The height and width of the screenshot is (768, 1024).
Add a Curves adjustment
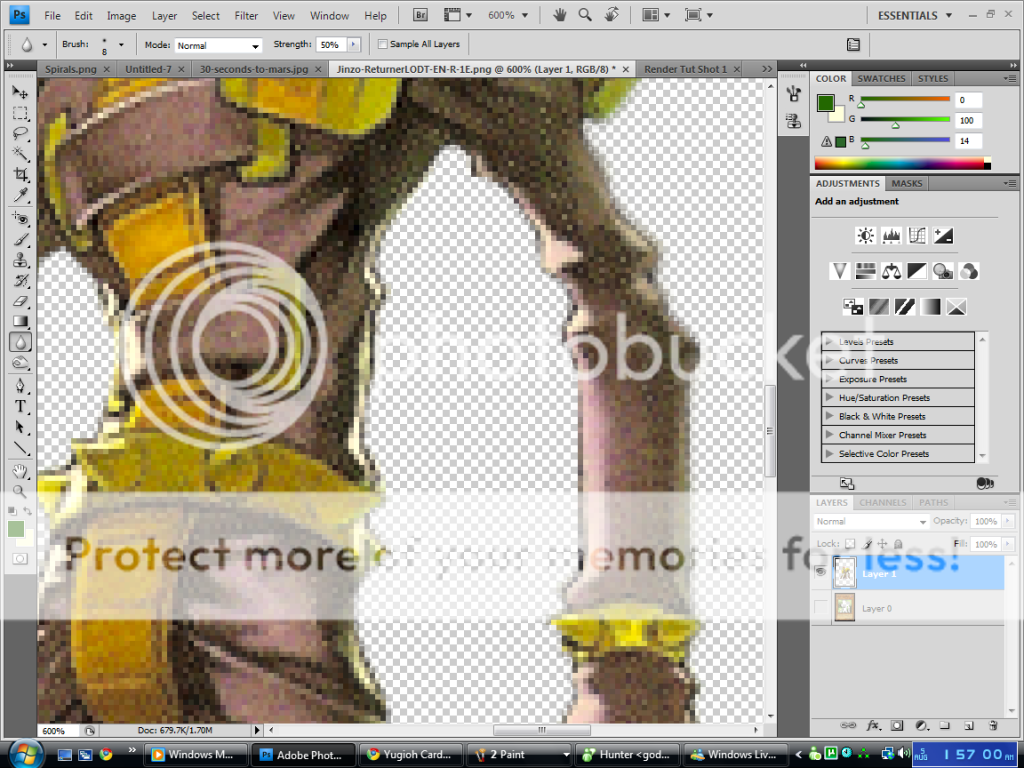[916, 235]
